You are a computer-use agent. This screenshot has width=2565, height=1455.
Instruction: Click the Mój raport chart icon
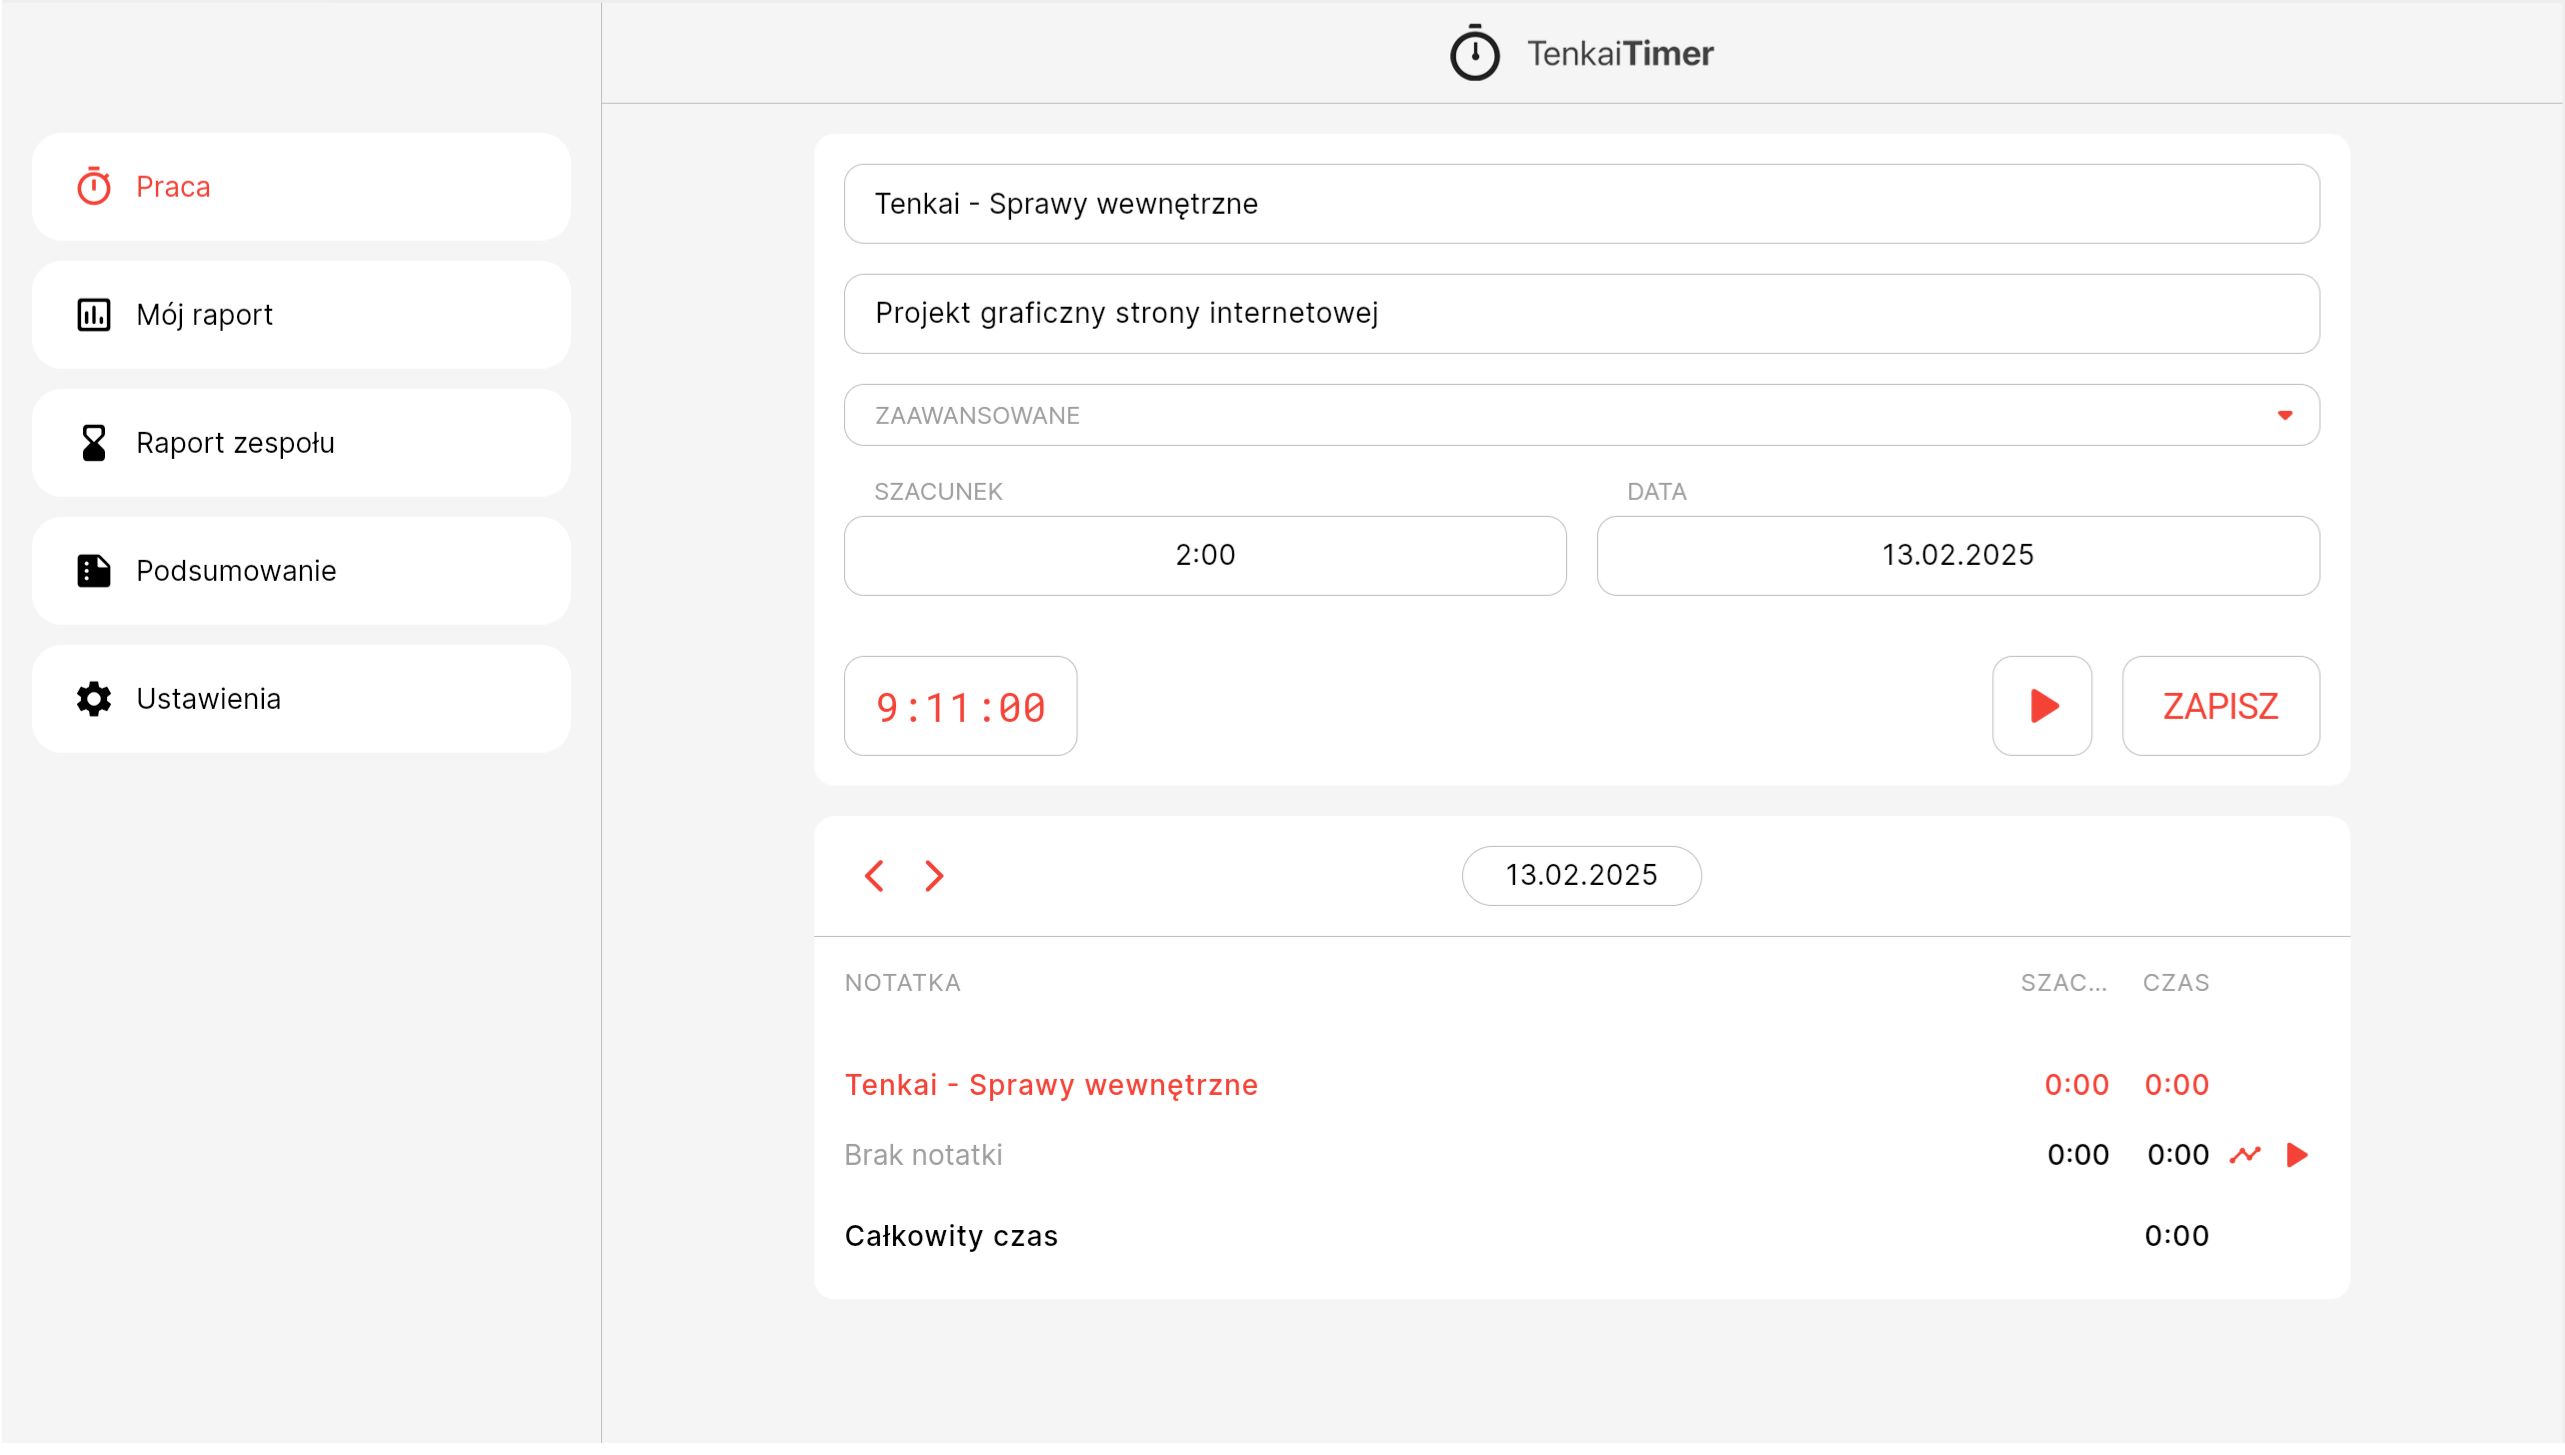[x=94, y=315]
